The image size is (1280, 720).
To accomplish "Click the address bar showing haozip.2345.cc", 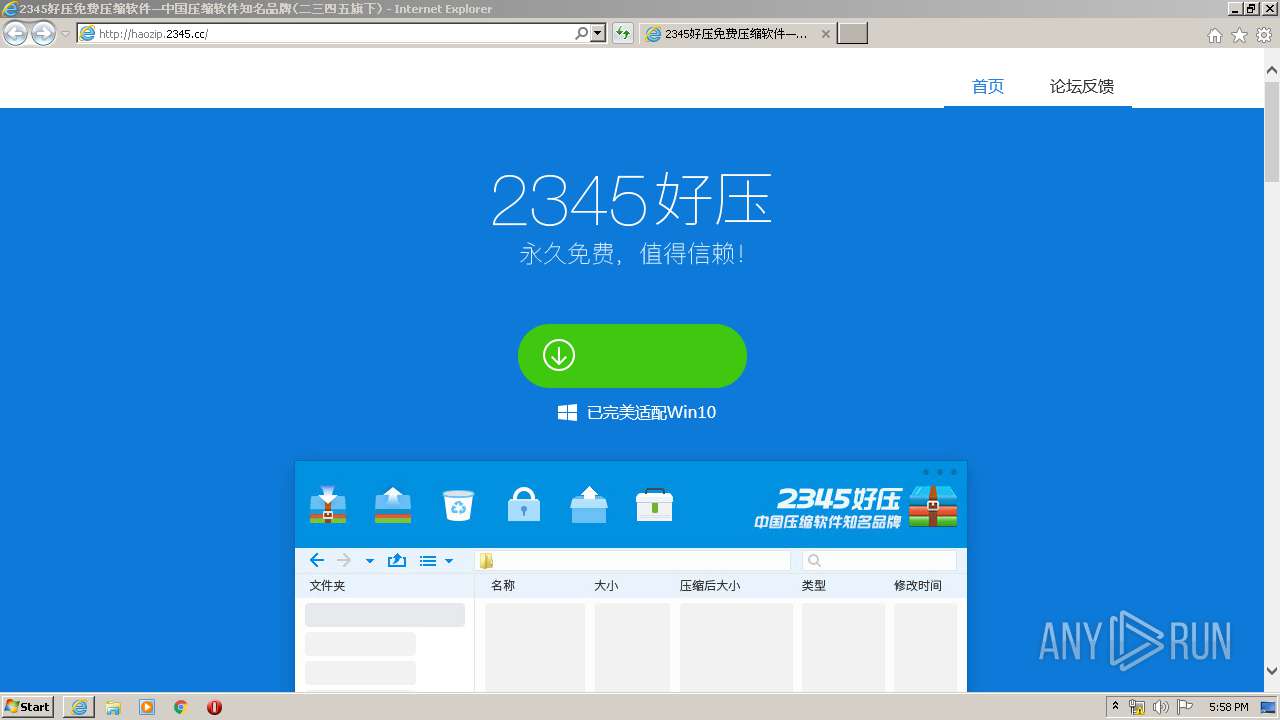I will [324, 33].
